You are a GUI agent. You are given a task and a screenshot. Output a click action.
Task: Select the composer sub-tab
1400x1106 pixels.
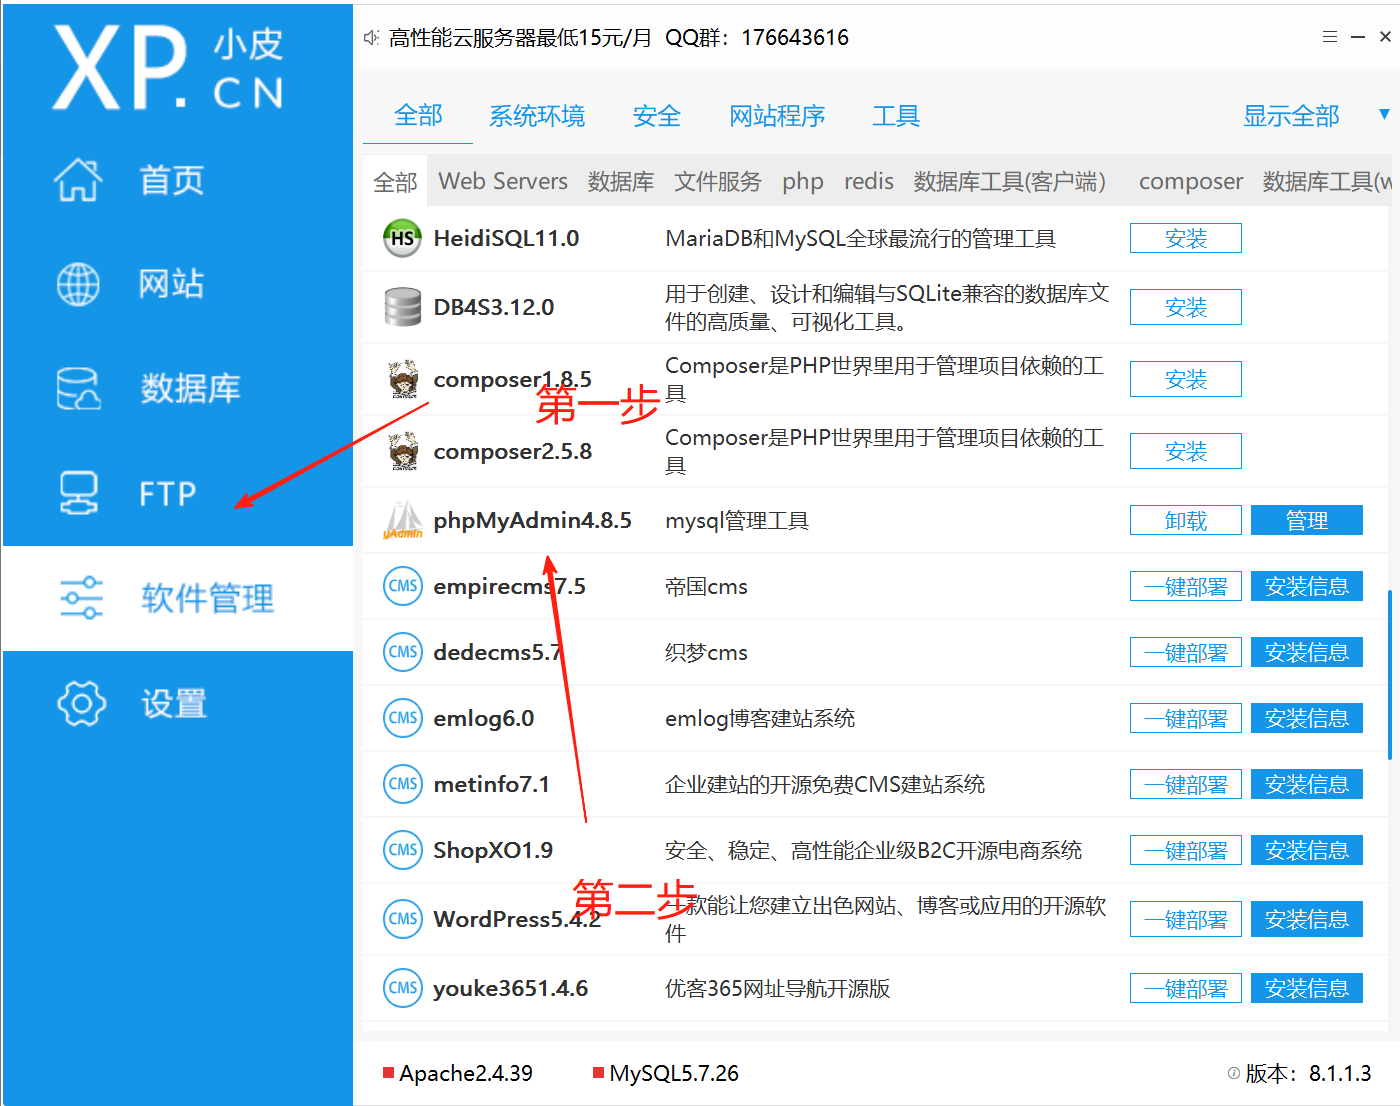click(x=1191, y=181)
